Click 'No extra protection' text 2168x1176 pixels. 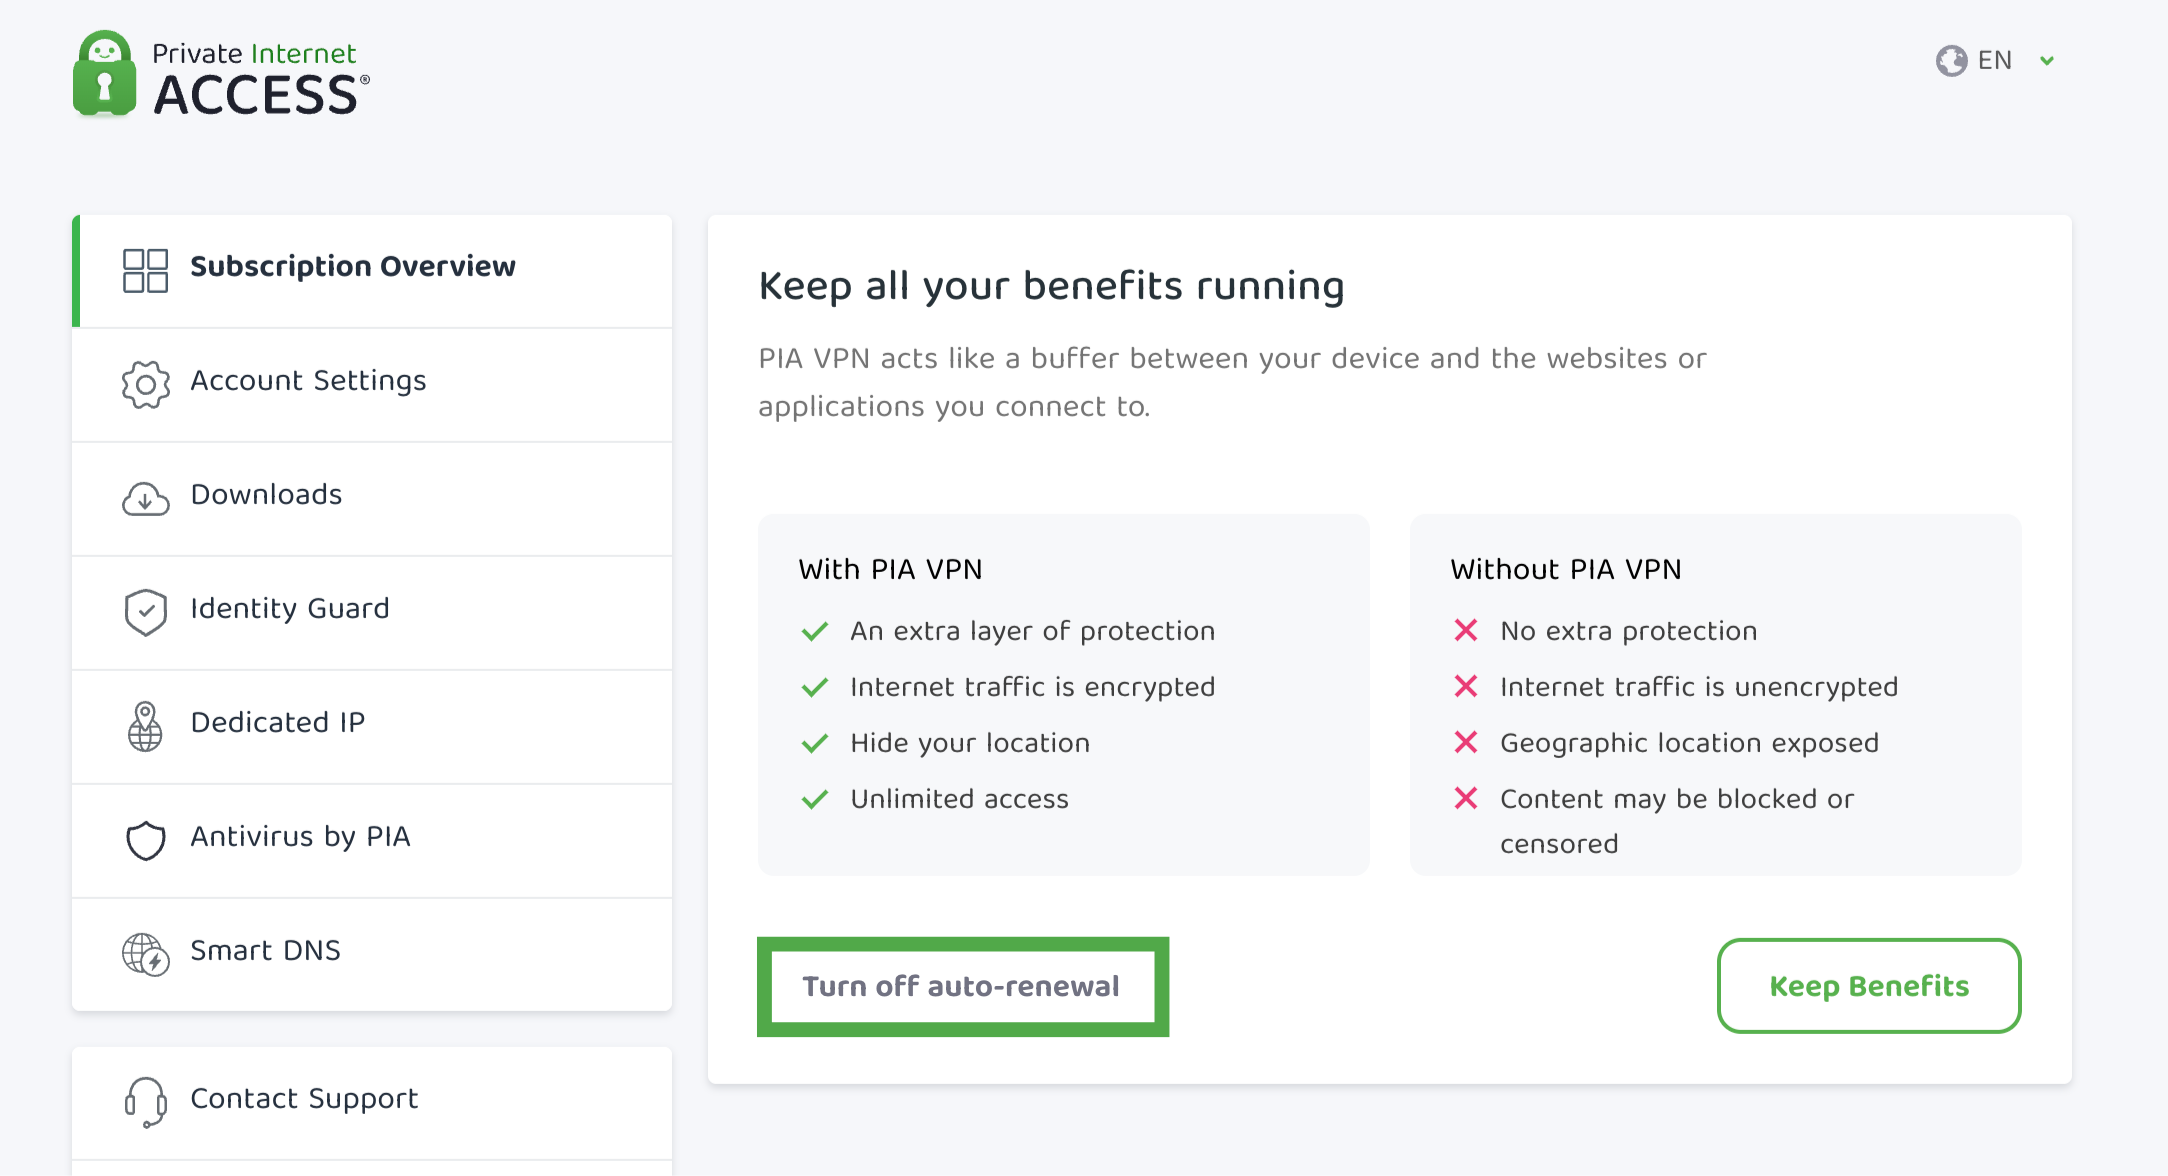[1629, 631]
